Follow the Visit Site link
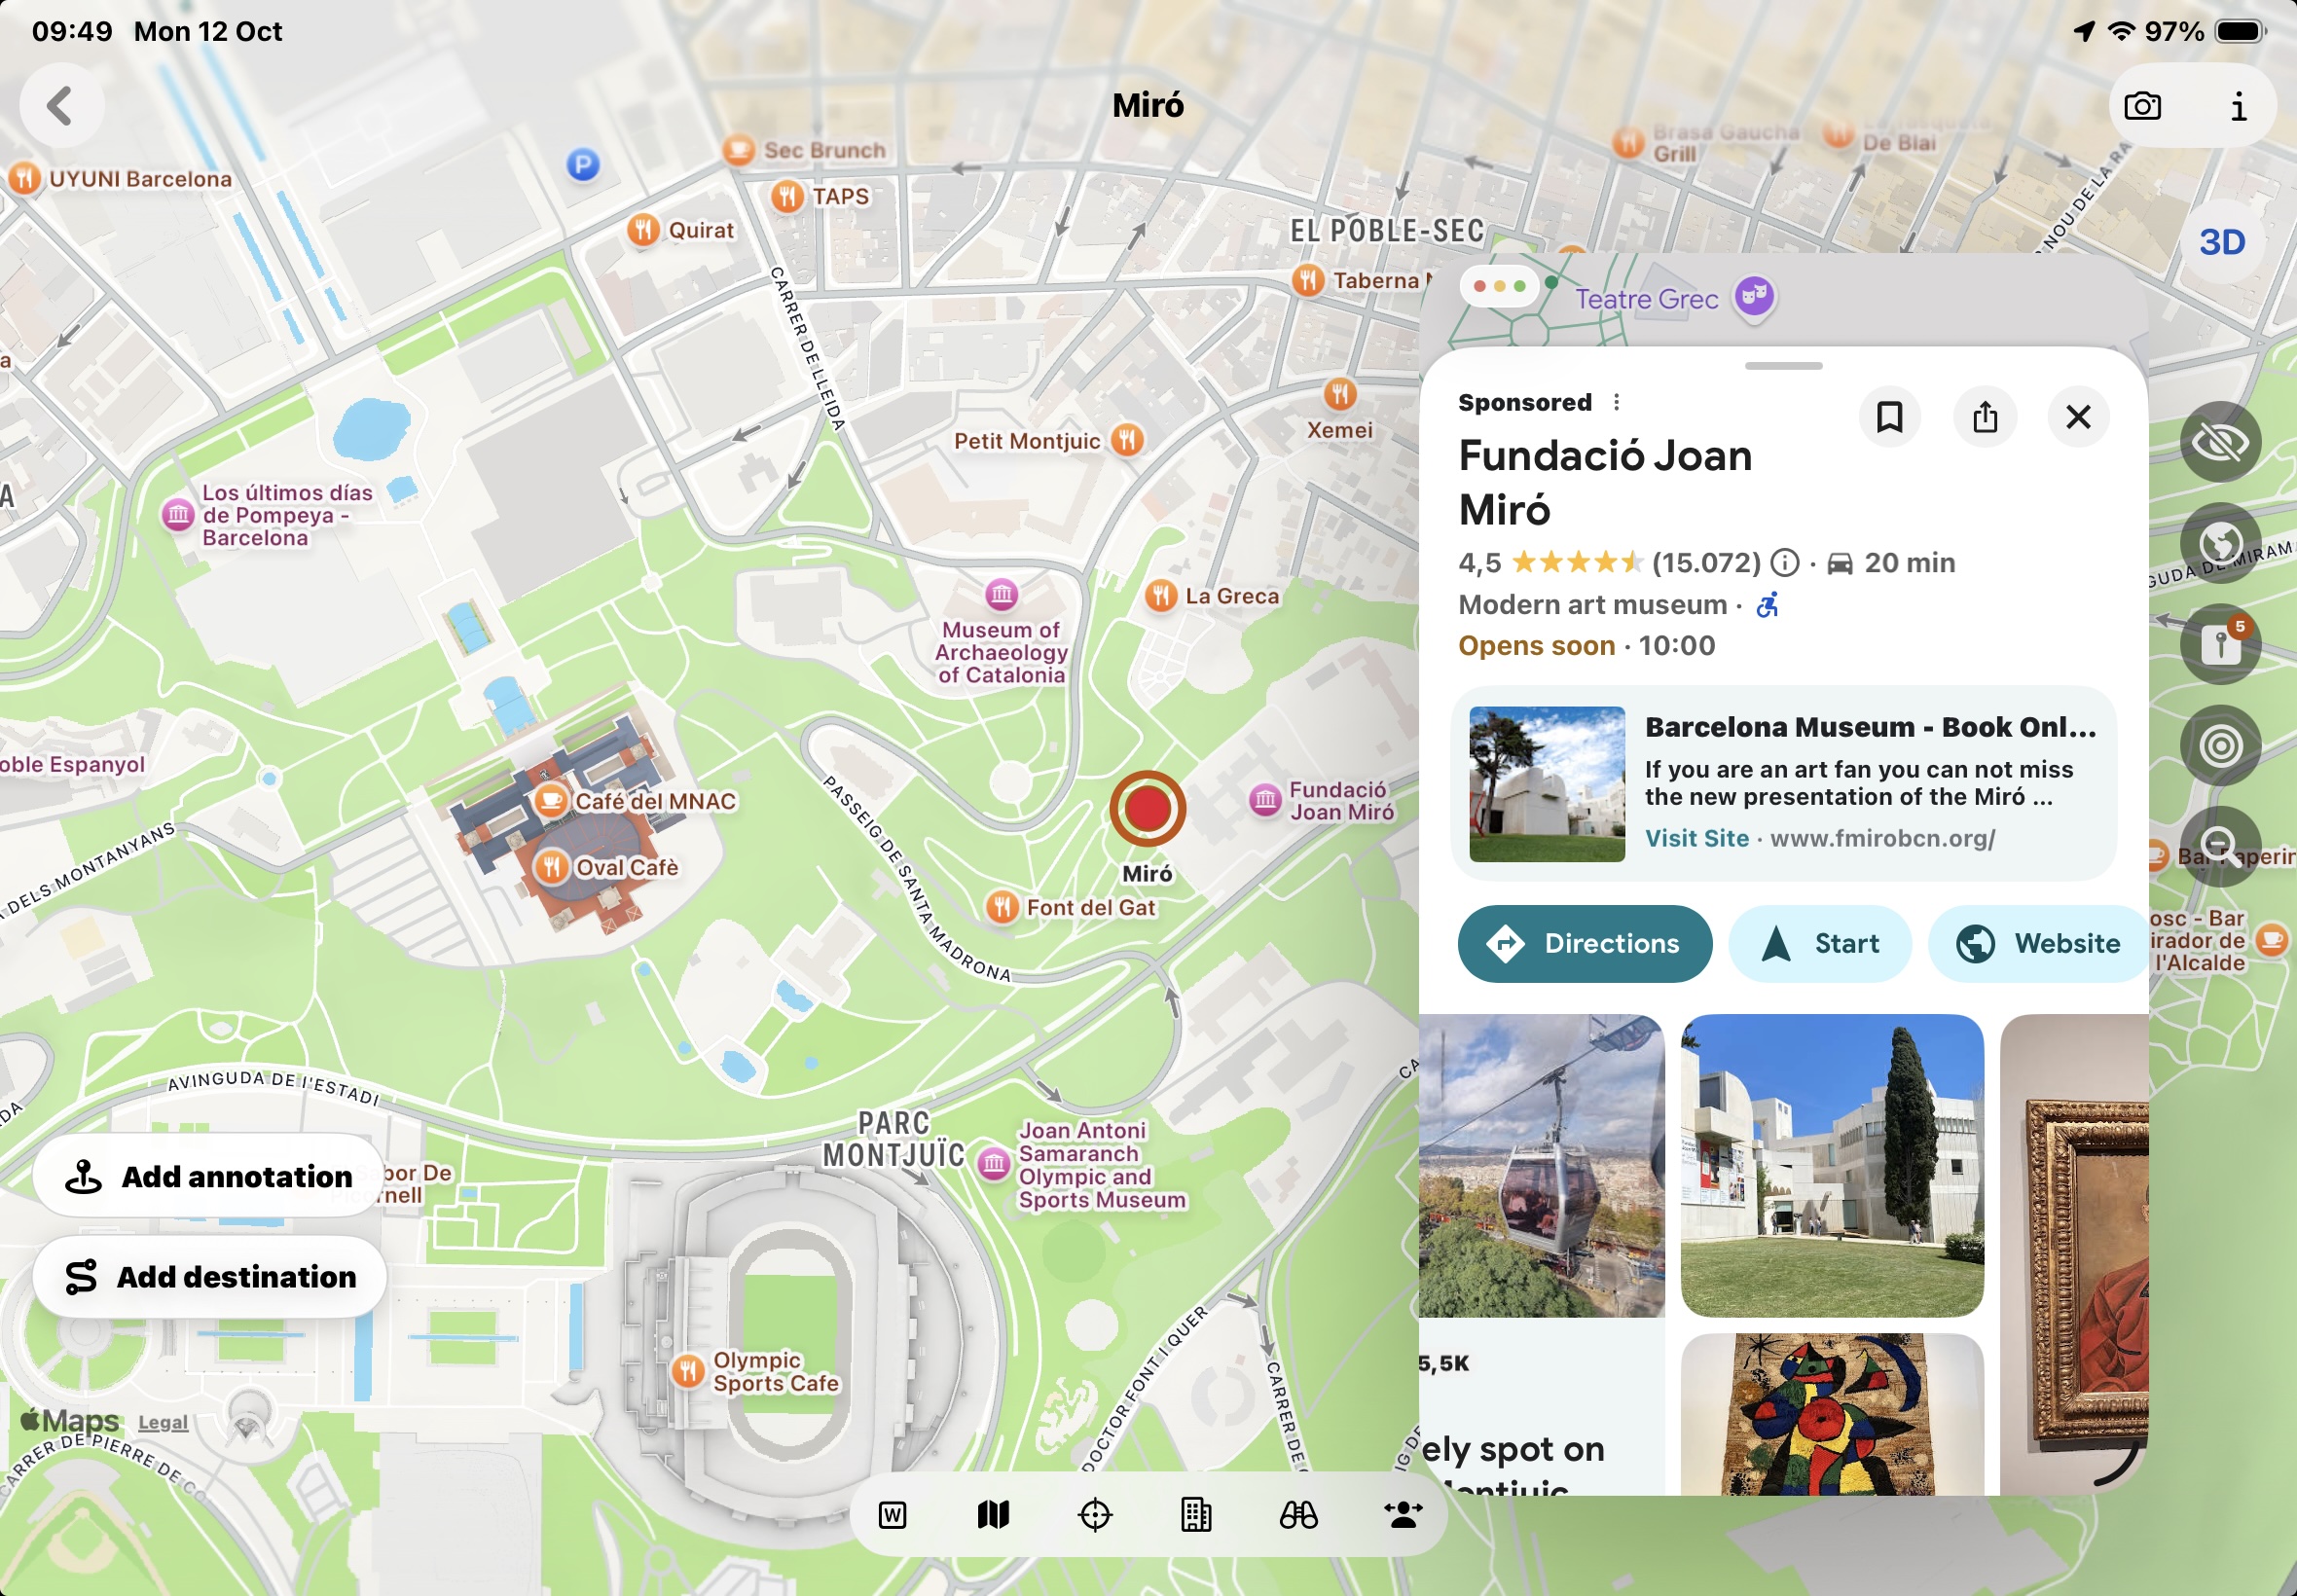Screen dimensions: 2297x1596 tap(1697, 838)
